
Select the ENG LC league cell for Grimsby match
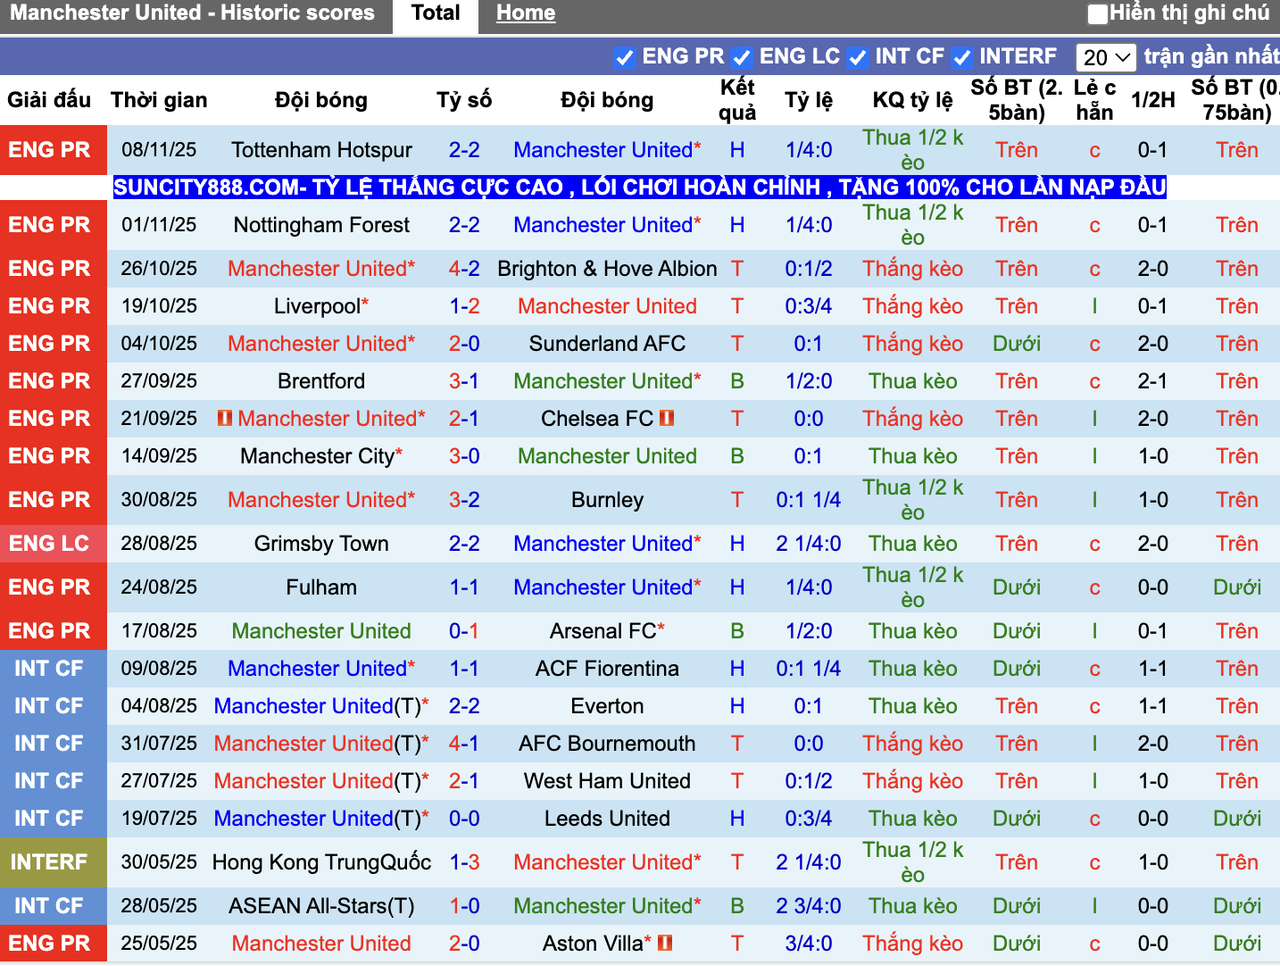(x=53, y=544)
